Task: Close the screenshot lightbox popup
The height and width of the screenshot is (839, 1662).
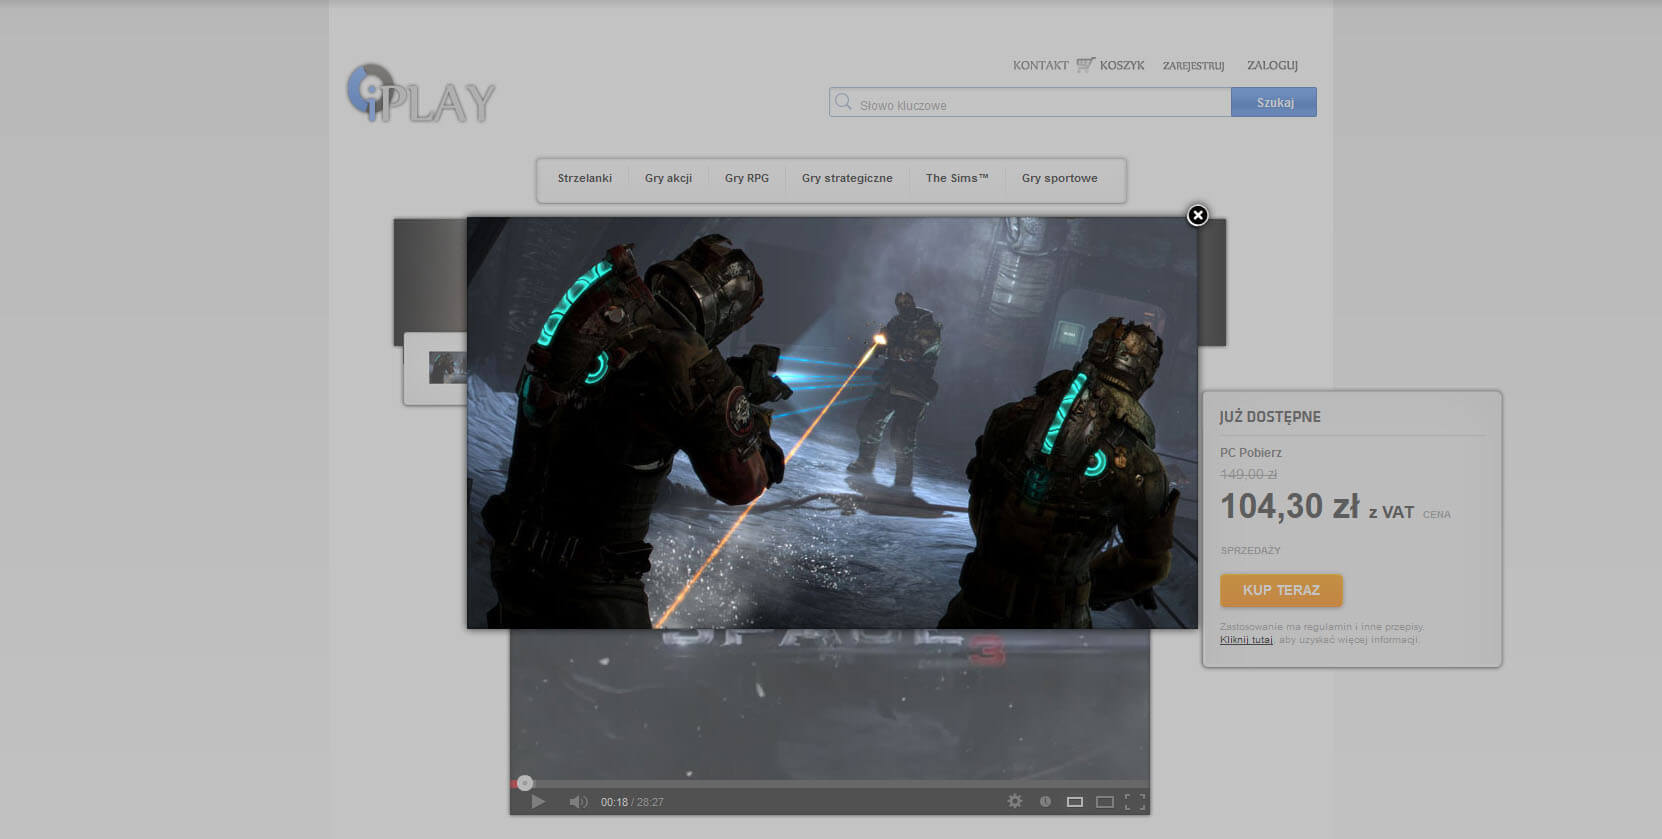Action: (x=1197, y=215)
